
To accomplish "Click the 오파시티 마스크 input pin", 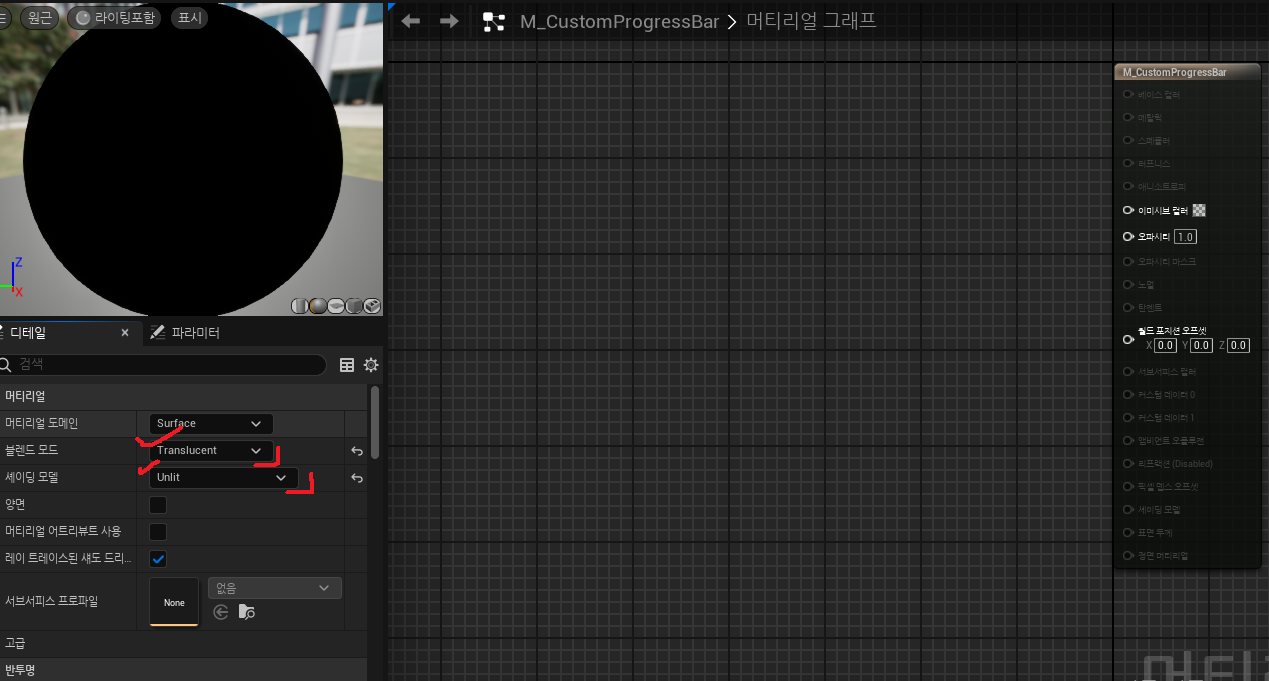I will [1128, 261].
